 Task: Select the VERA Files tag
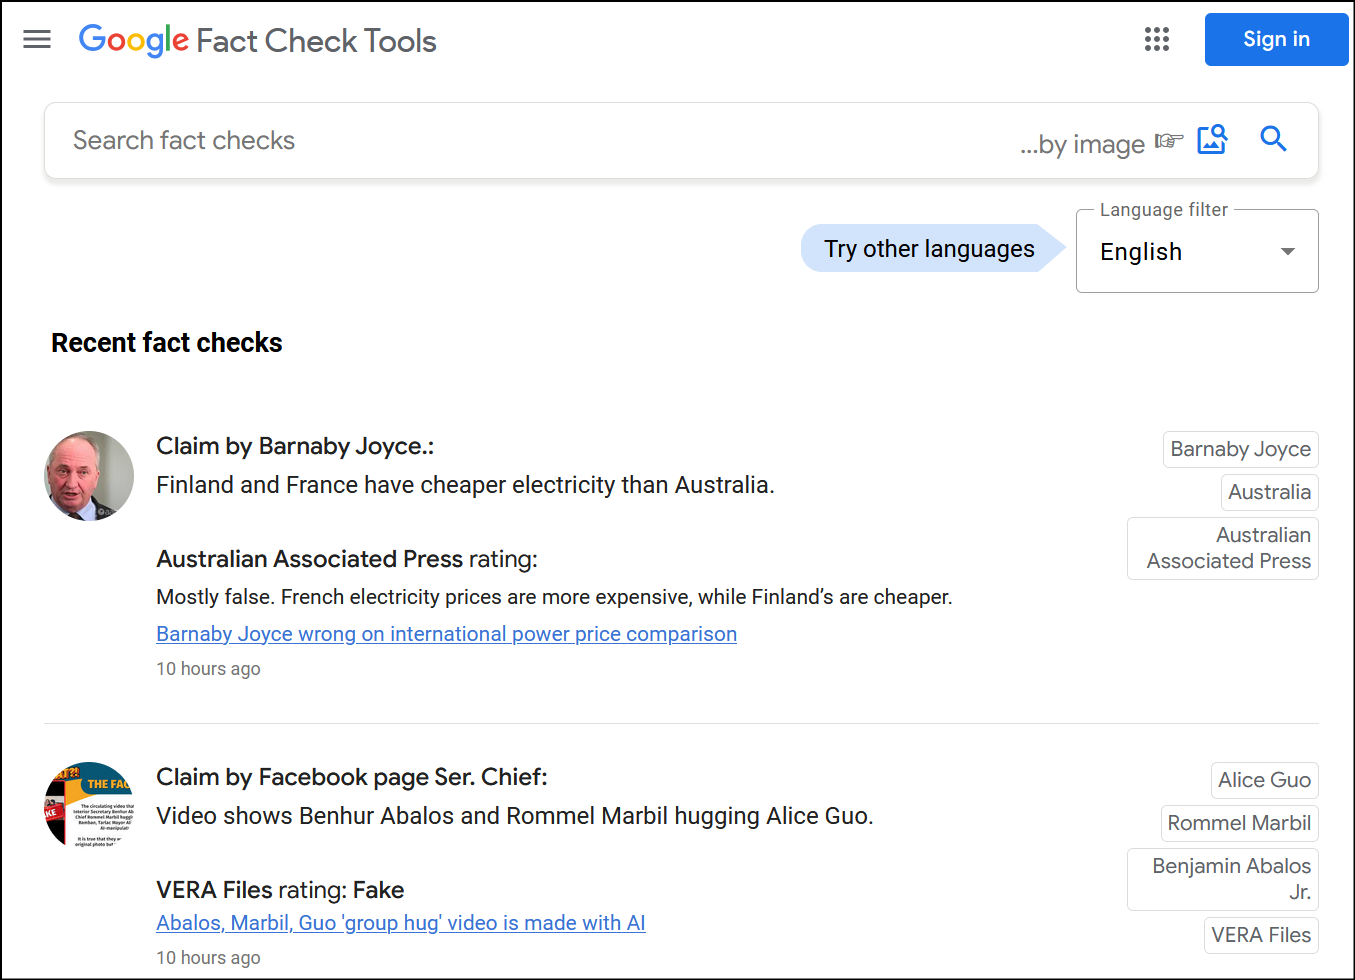(1261, 936)
